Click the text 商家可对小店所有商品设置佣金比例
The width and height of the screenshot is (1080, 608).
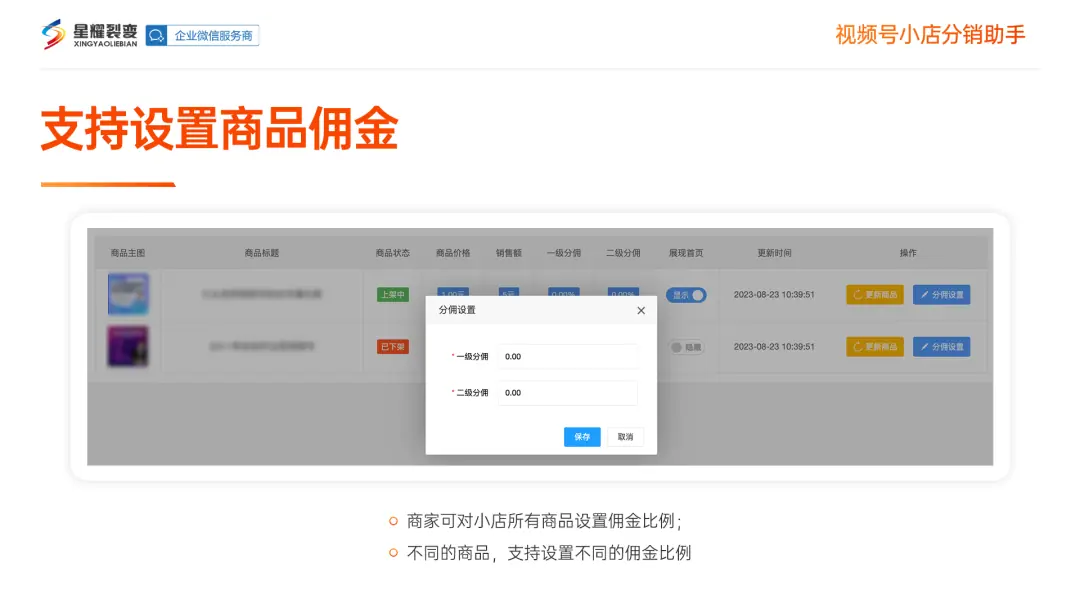click(x=541, y=521)
